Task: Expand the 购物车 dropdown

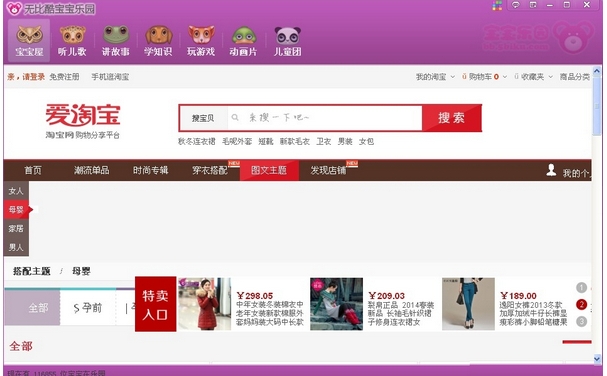Action: [x=484, y=77]
